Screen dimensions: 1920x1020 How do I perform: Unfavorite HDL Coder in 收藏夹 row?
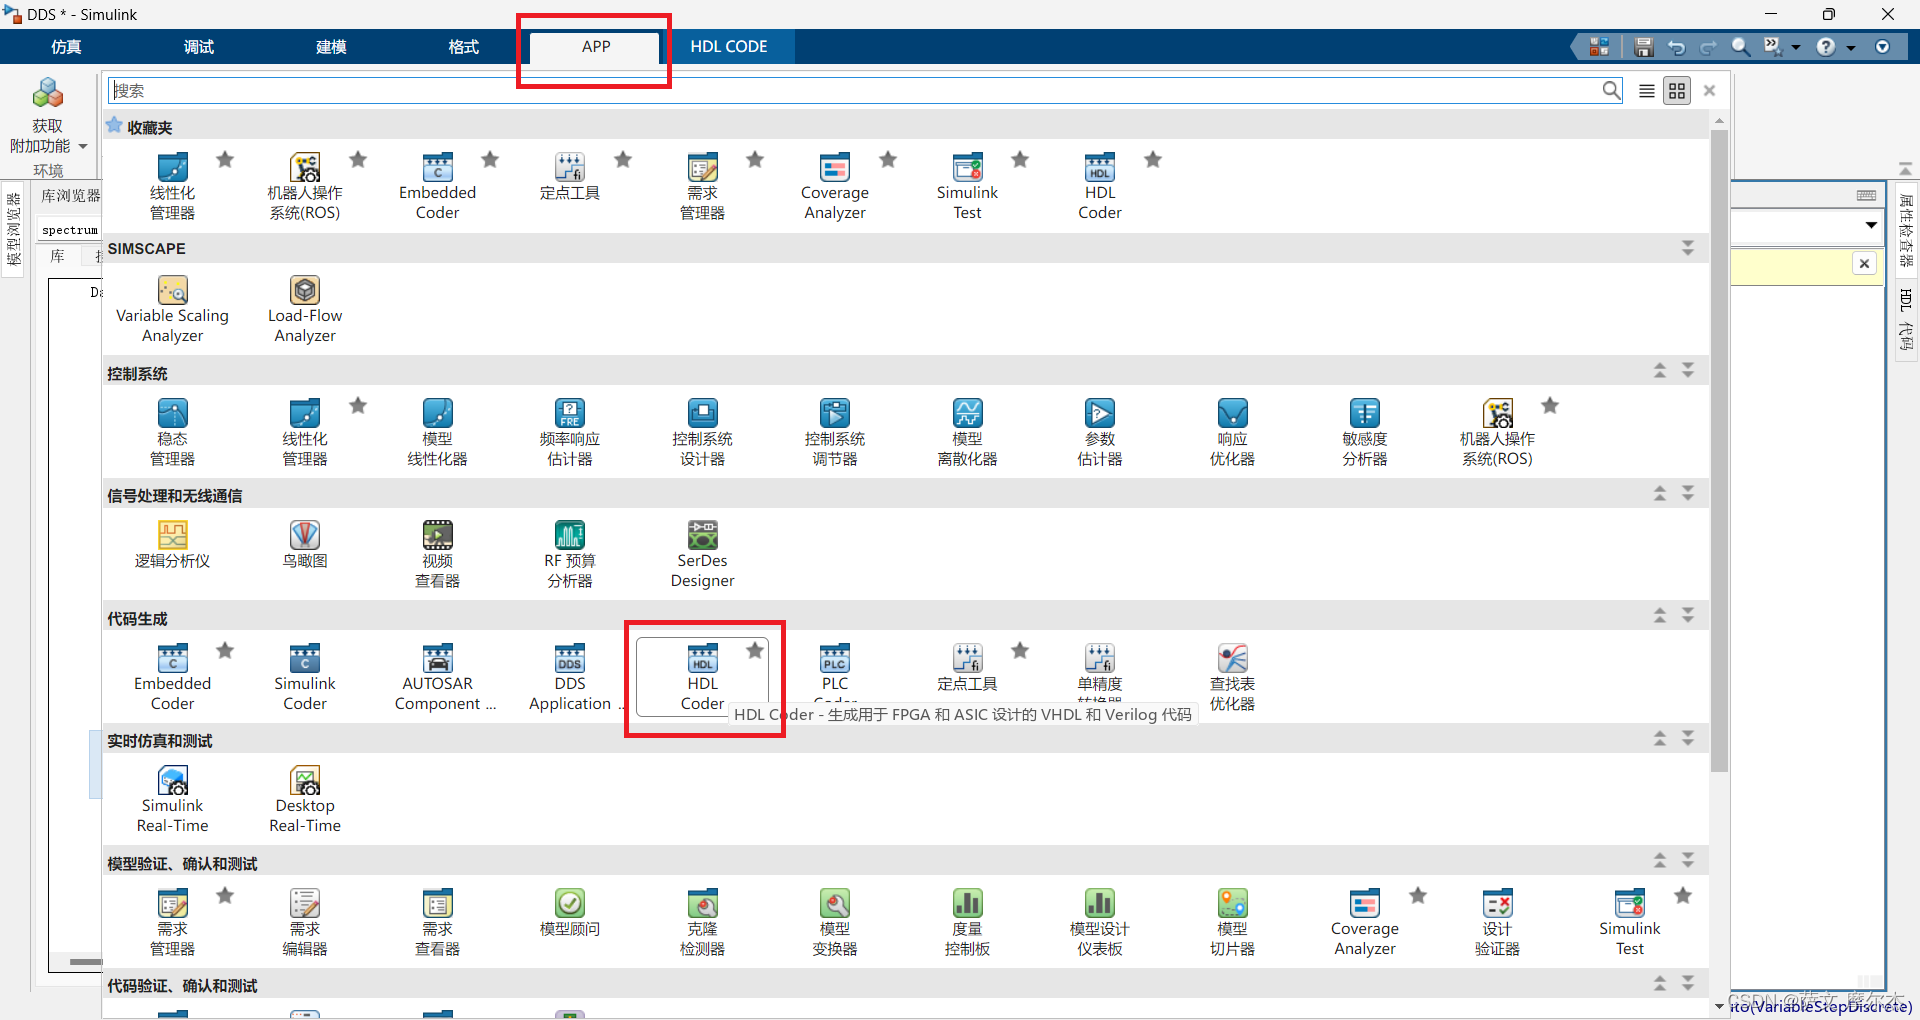click(x=1153, y=160)
